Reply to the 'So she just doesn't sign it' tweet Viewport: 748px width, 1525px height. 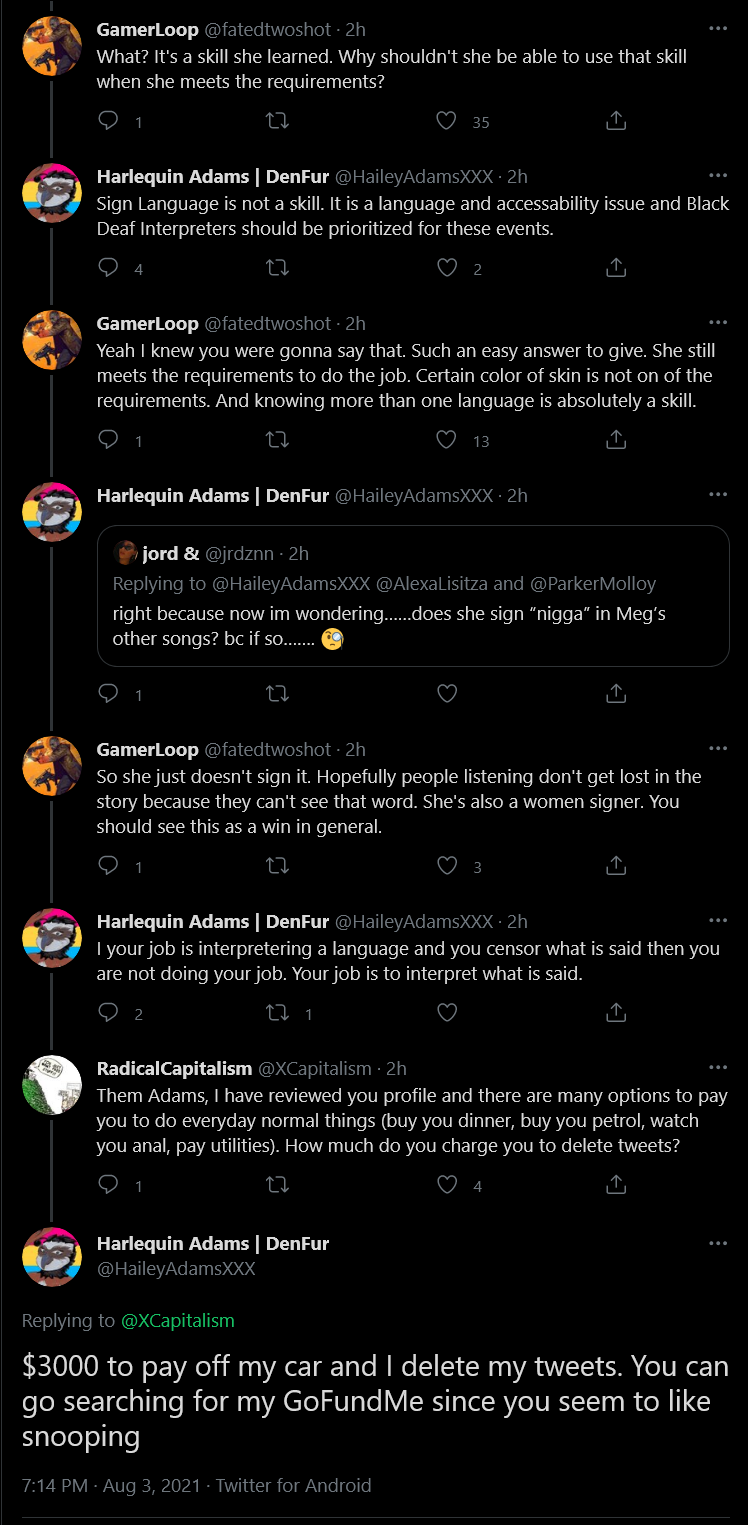coord(109,865)
